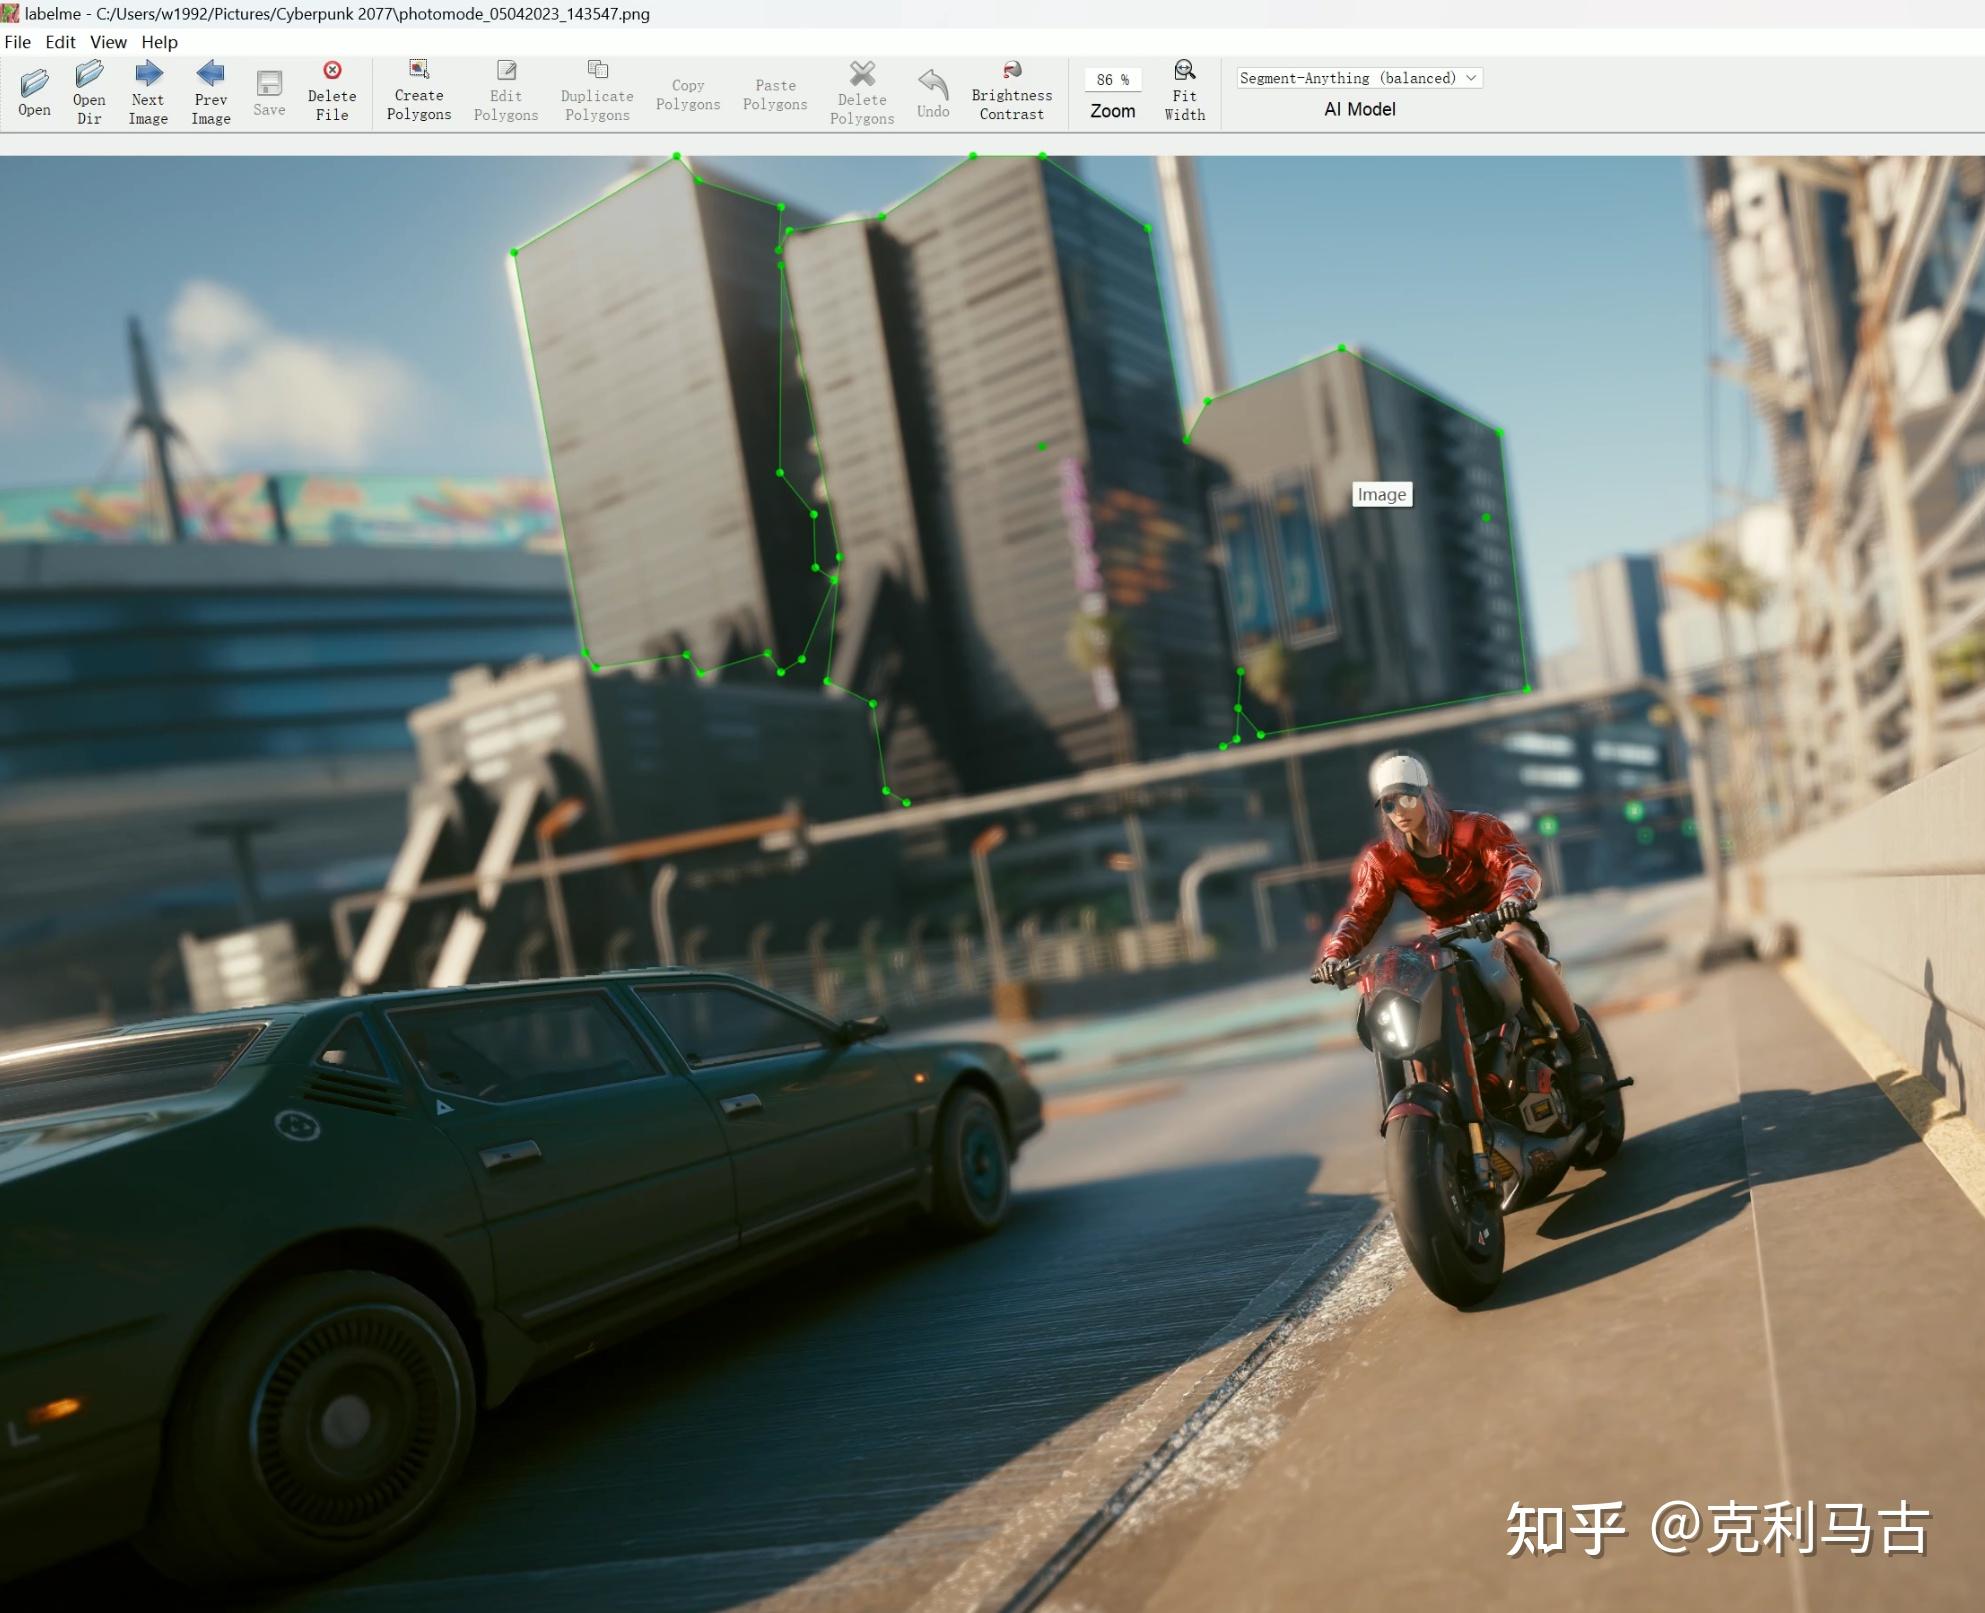Click the Undo arrow icon
Viewport: 1985px width, 1613px height.
(x=932, y=84)
